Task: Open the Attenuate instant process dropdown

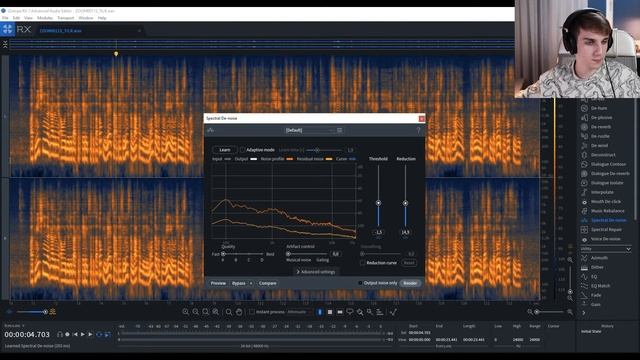Action: (299, 312)
